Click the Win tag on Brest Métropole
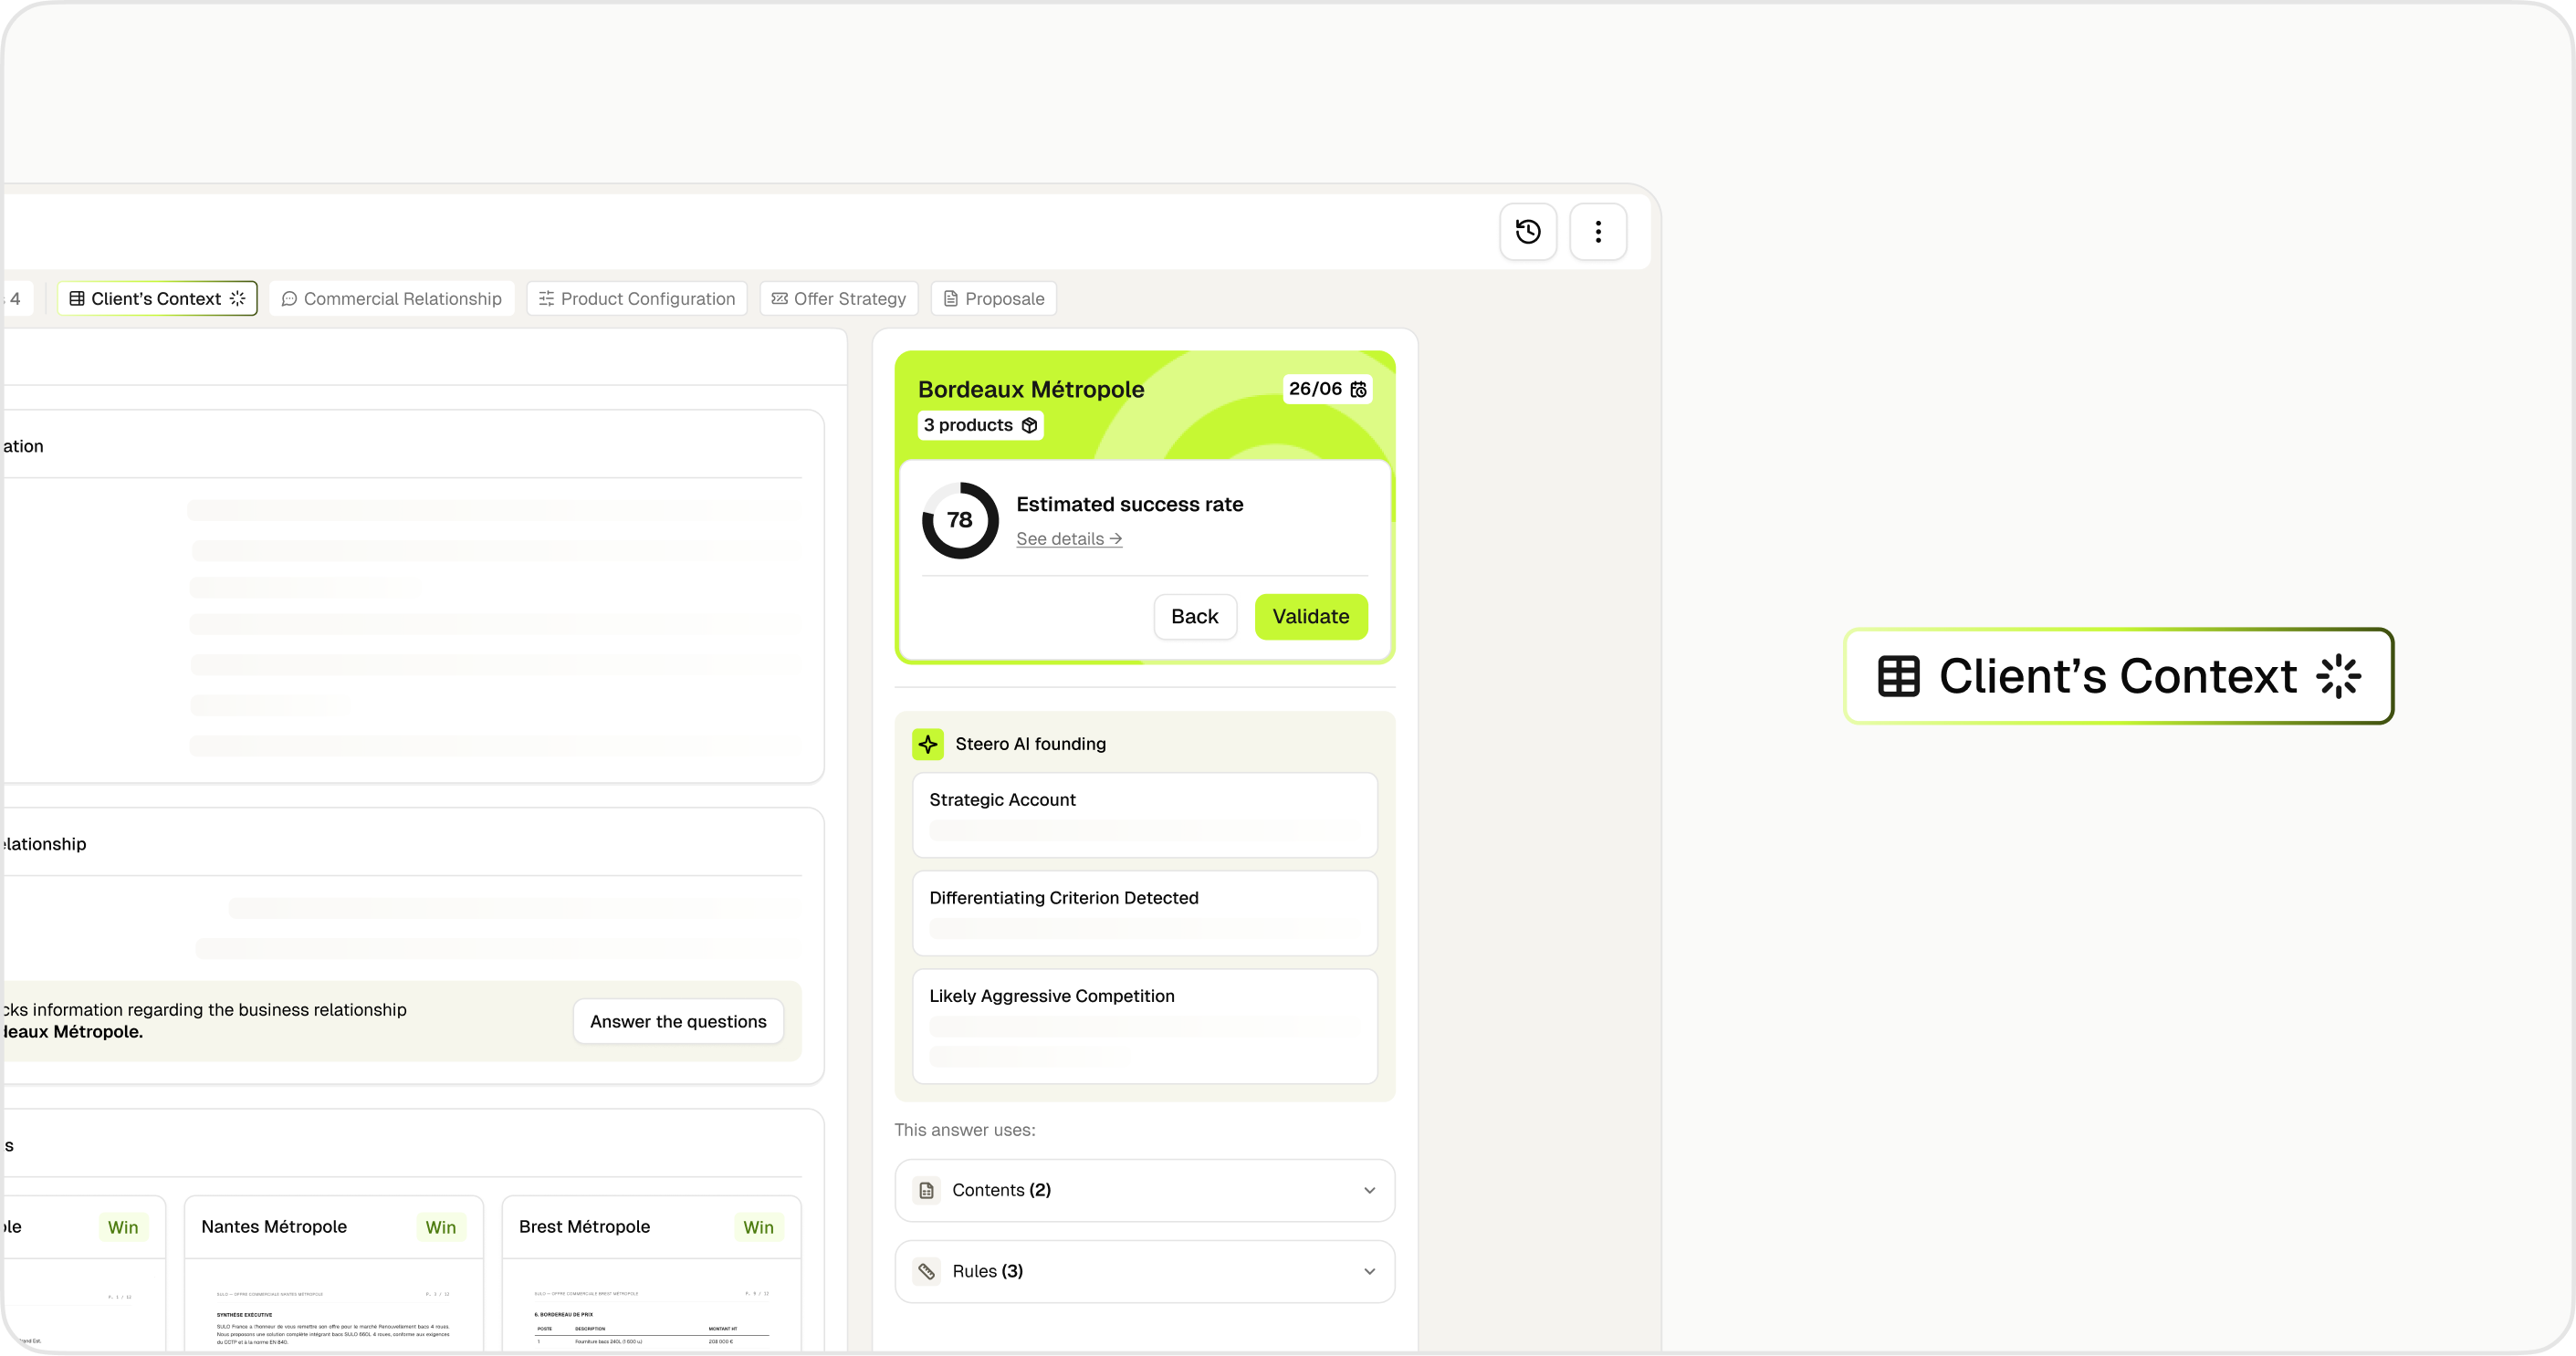Viewport: 2576px width, 1356px height. click(x=758, y=1227)
